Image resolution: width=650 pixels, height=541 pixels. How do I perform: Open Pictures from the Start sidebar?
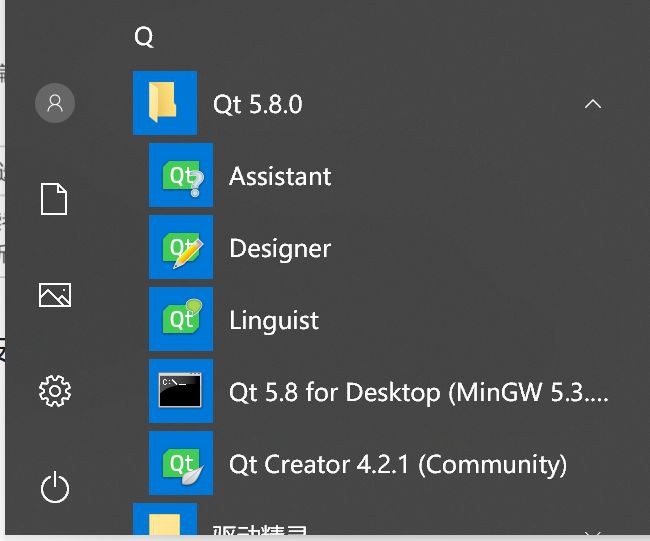54,294
